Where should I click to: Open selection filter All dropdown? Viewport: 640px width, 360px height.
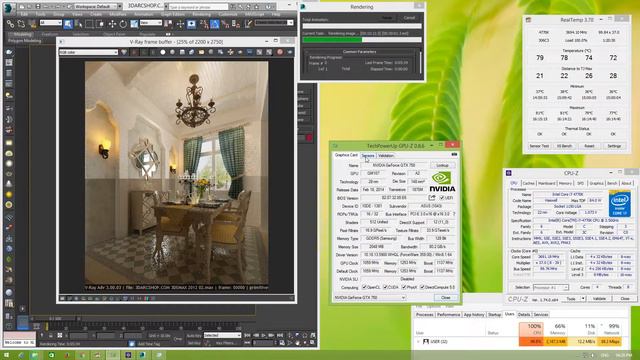pos(50,23)
